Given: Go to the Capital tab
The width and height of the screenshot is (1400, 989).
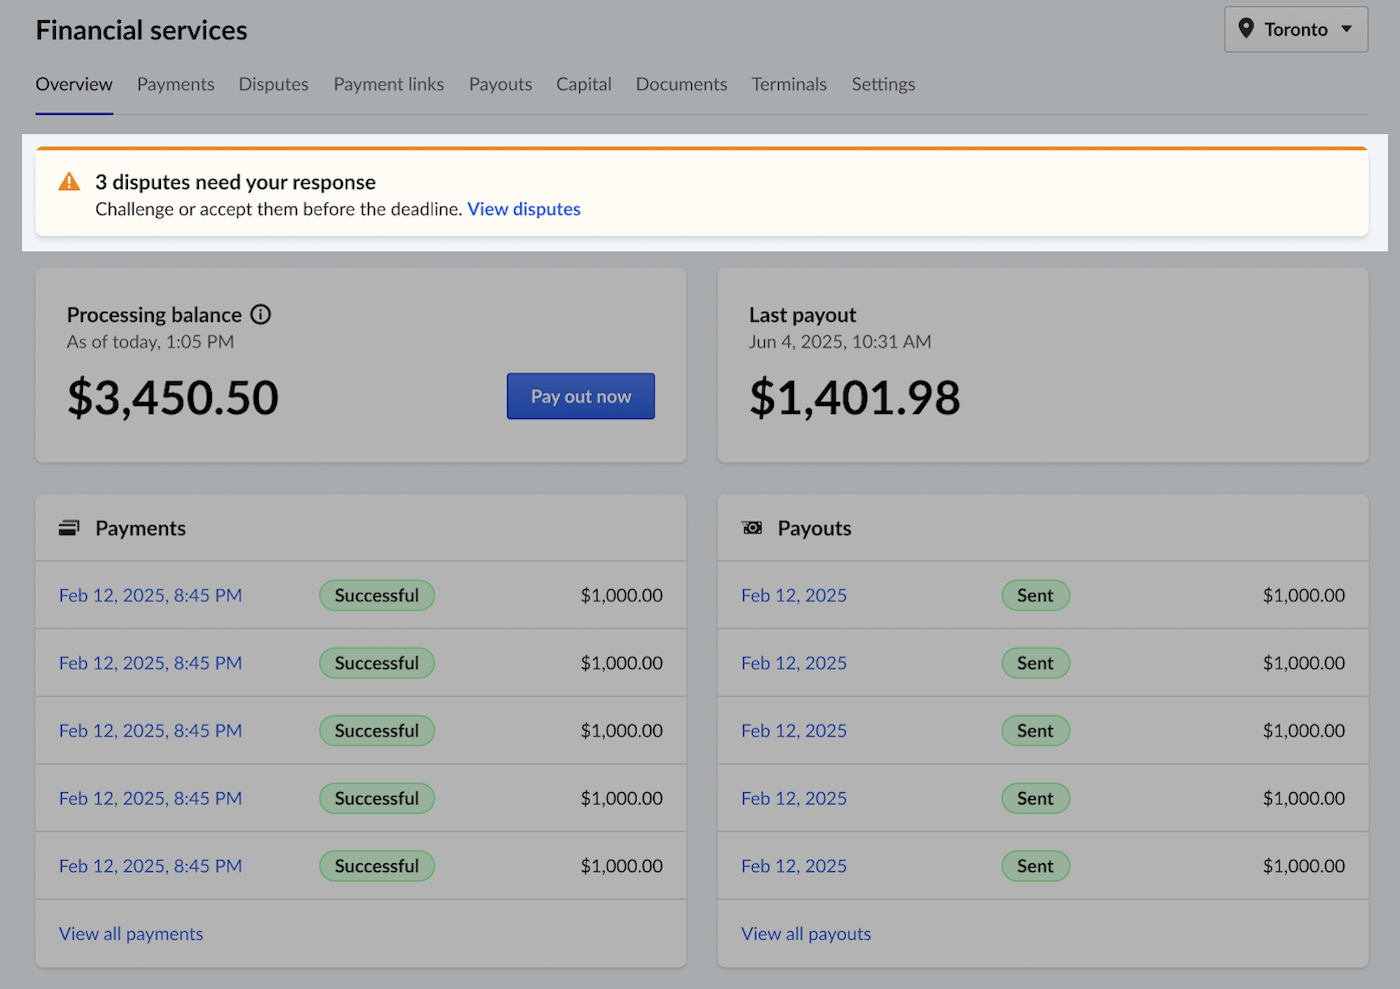Looking at the screenshot, I should pyautogui.click(x=583, y=85).
